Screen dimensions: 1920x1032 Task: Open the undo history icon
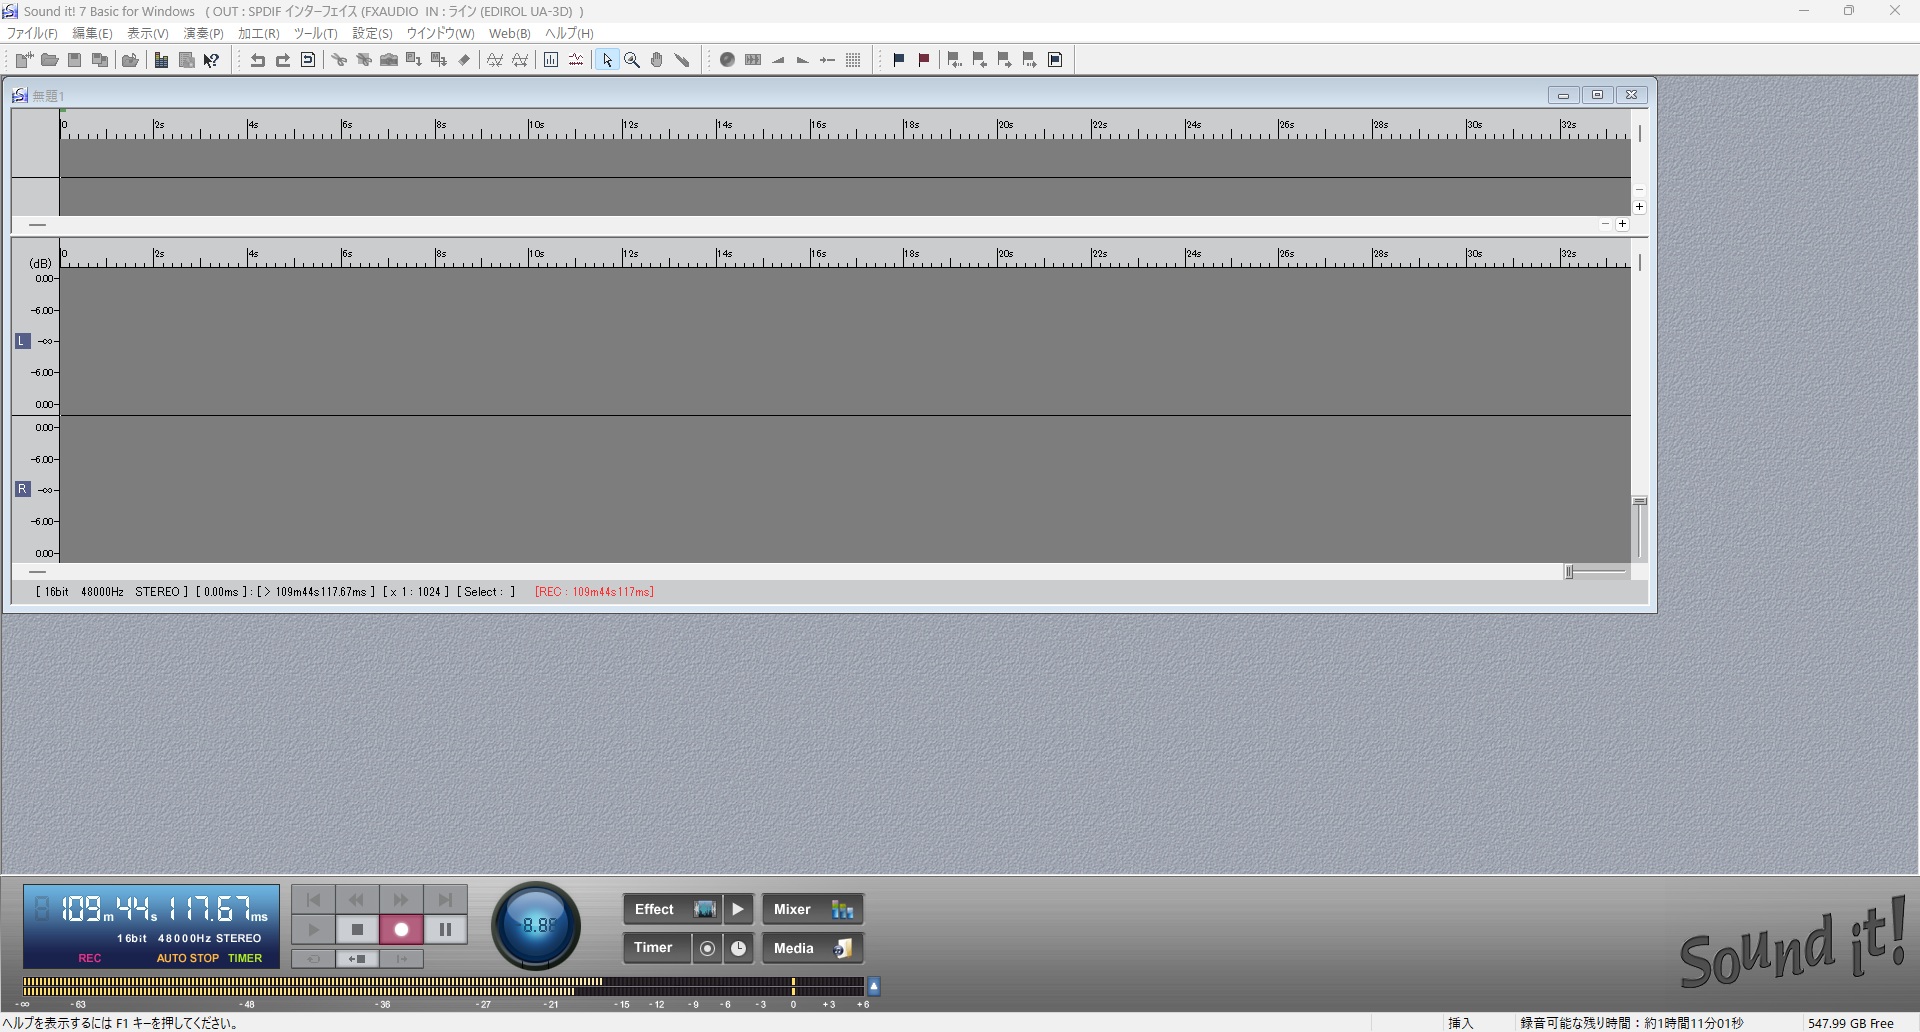tap(308, 60)
